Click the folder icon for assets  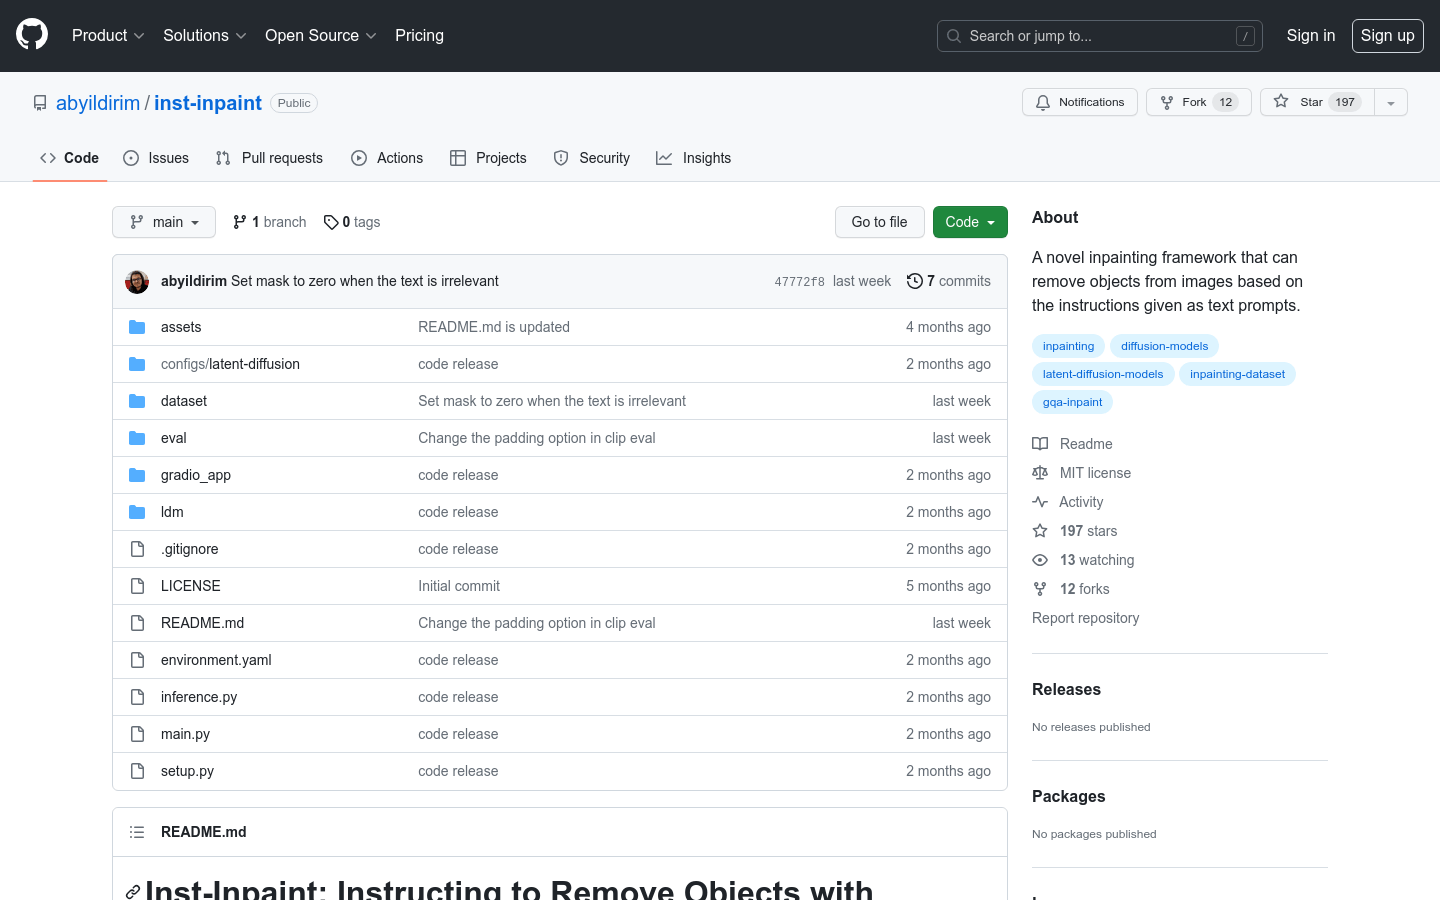pos(137,327)
